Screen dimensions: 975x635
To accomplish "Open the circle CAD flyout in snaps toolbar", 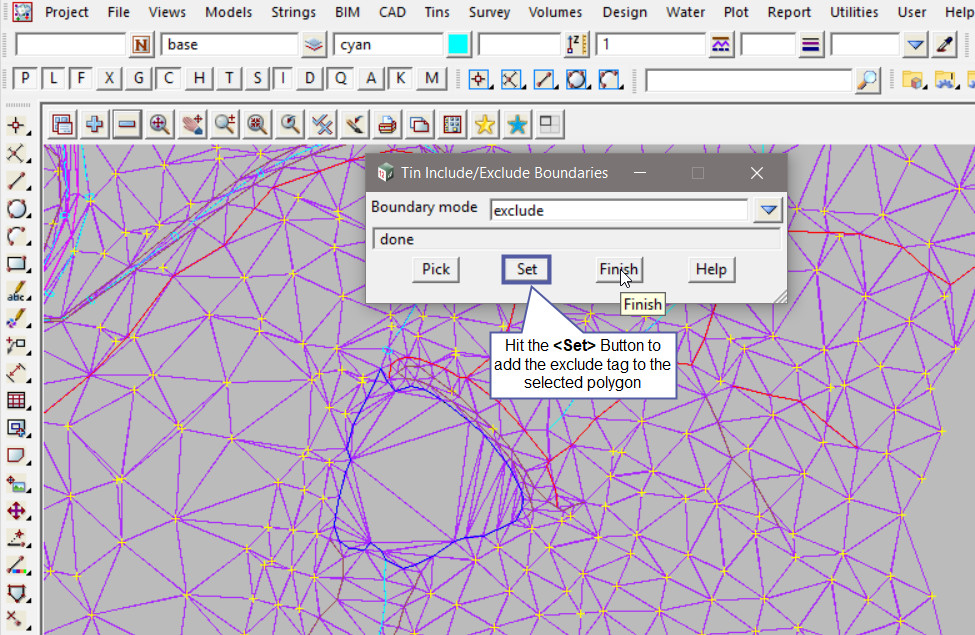I will click(x=577, y=80).
